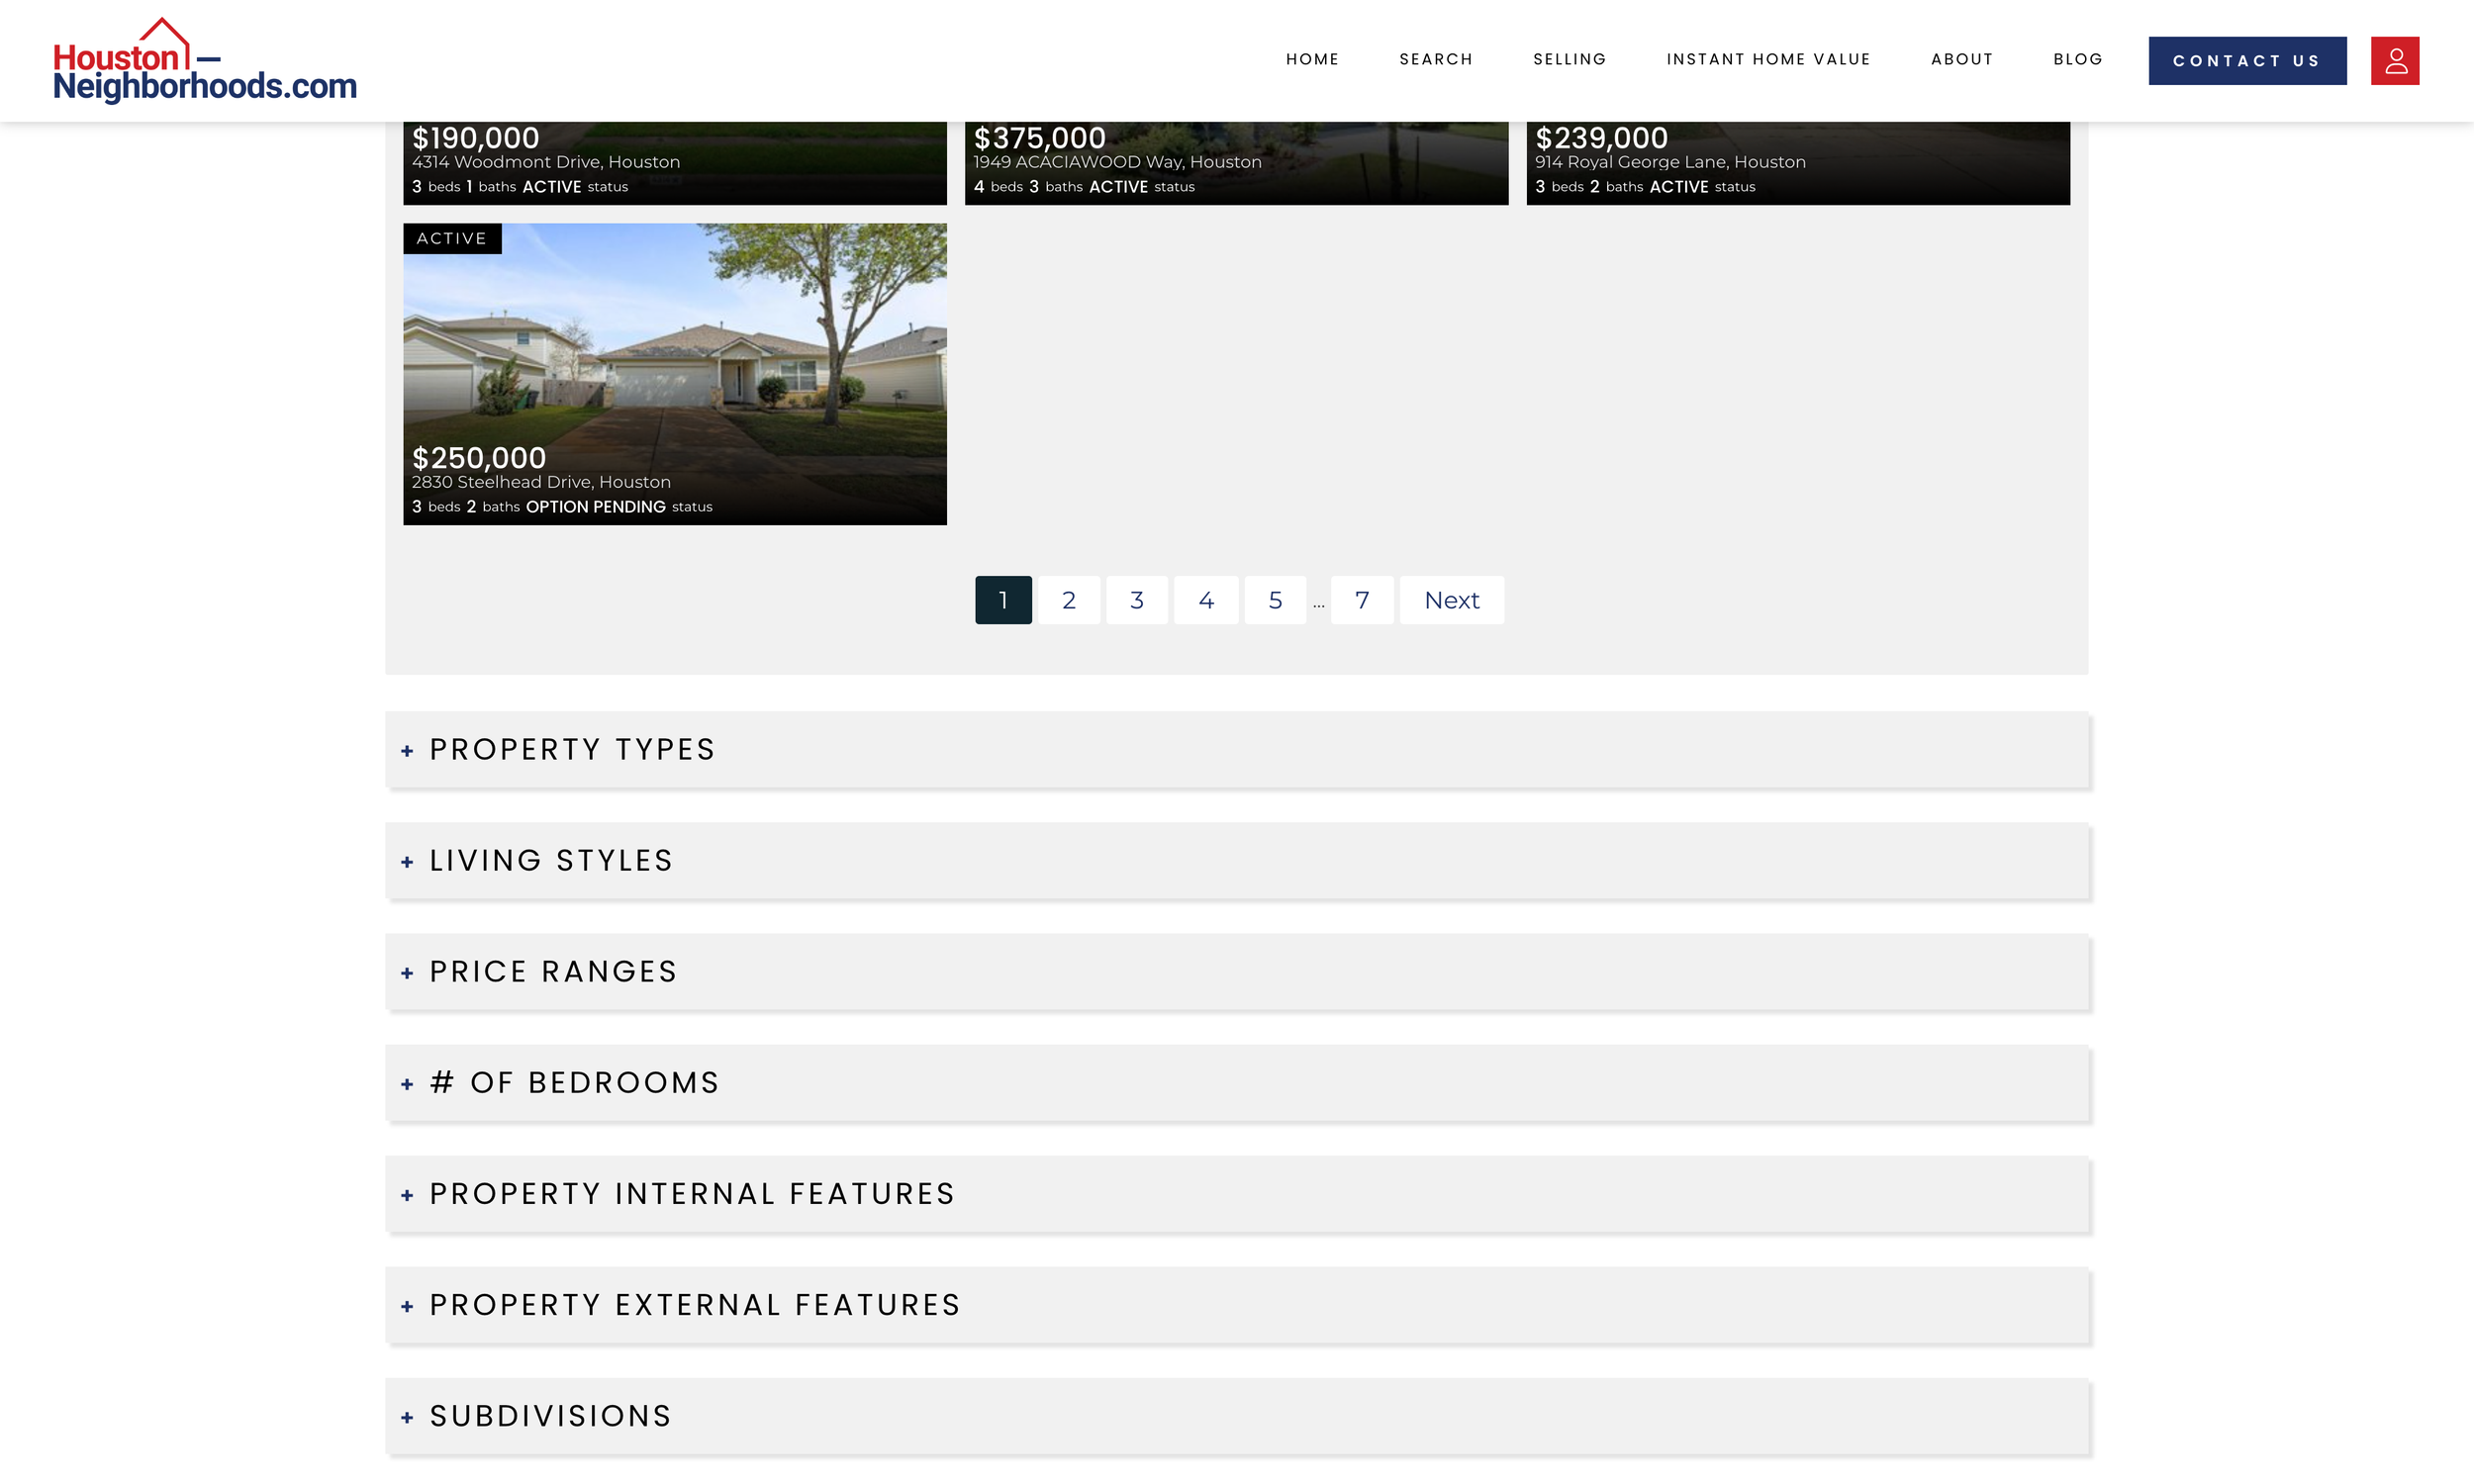Go to results page 3

point(1136,600)
